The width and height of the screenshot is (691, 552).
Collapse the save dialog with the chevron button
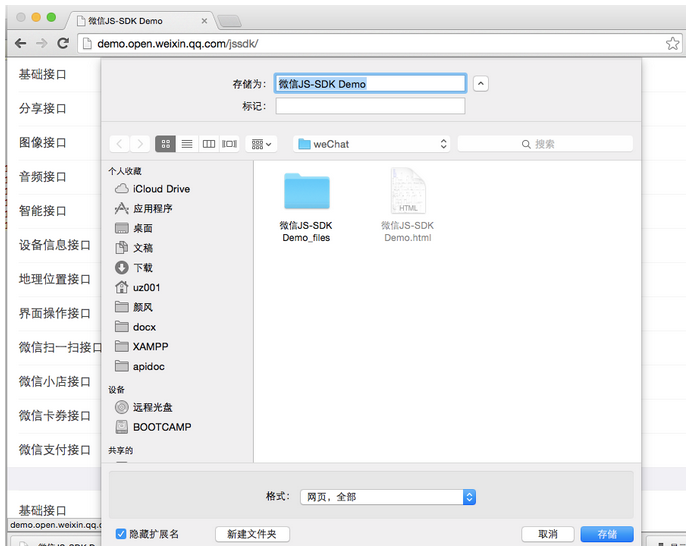click(x=480, y=84)
